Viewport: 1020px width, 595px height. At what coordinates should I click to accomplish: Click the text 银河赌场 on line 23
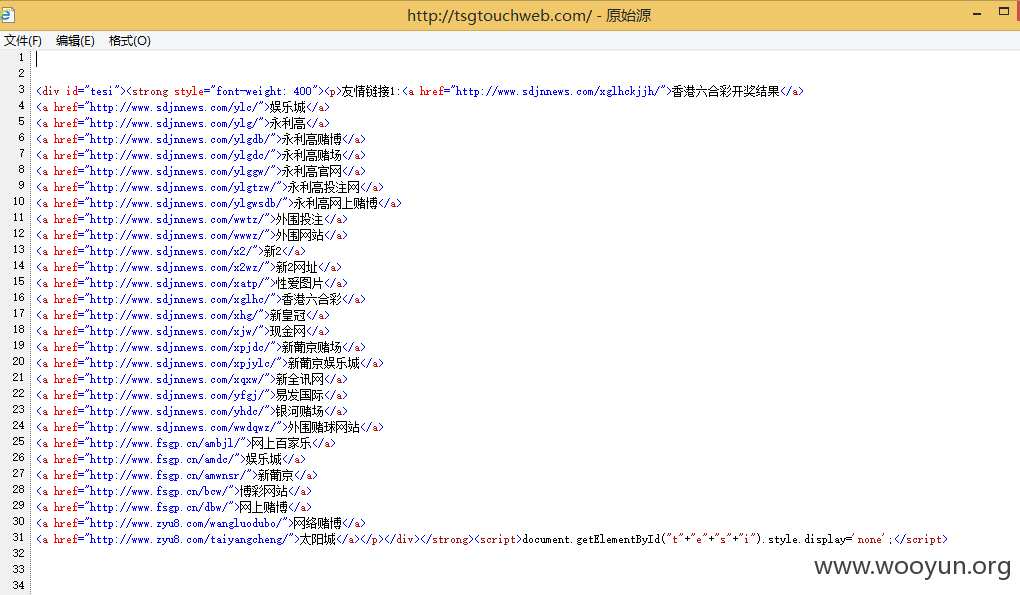point(299,411)
